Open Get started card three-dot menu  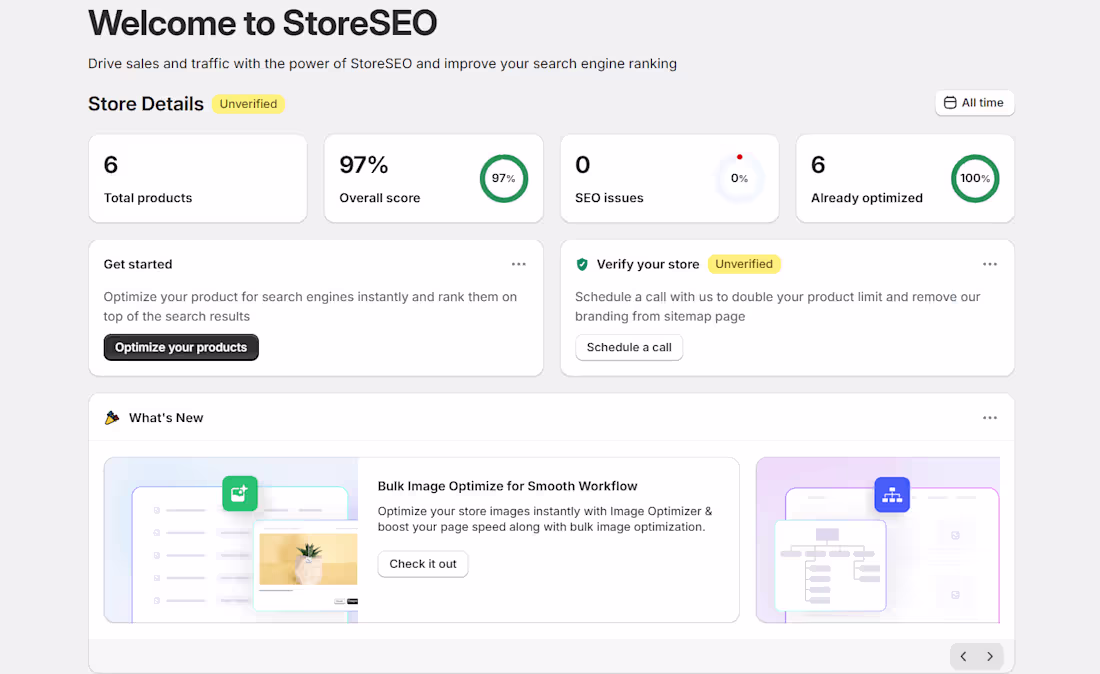point(518,264)
